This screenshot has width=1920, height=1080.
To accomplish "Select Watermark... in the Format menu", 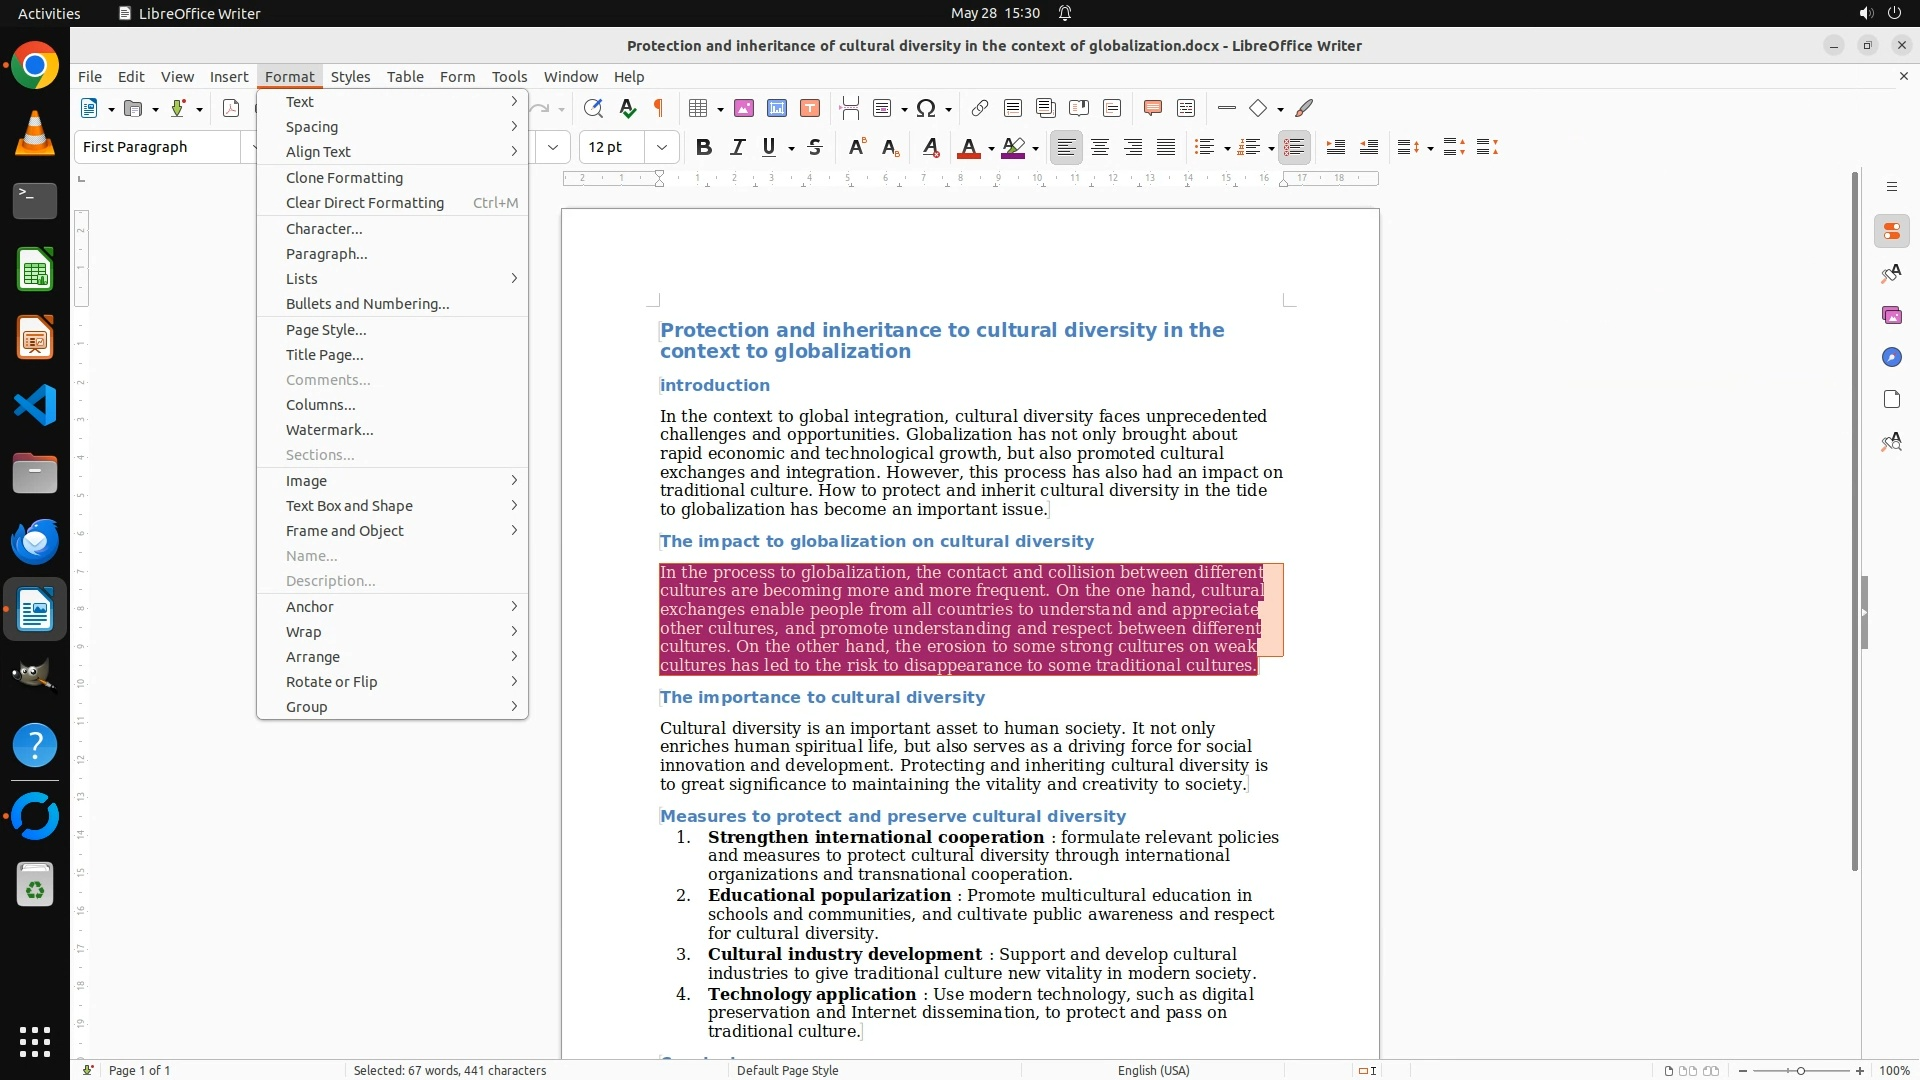I will tap(330, 430).
